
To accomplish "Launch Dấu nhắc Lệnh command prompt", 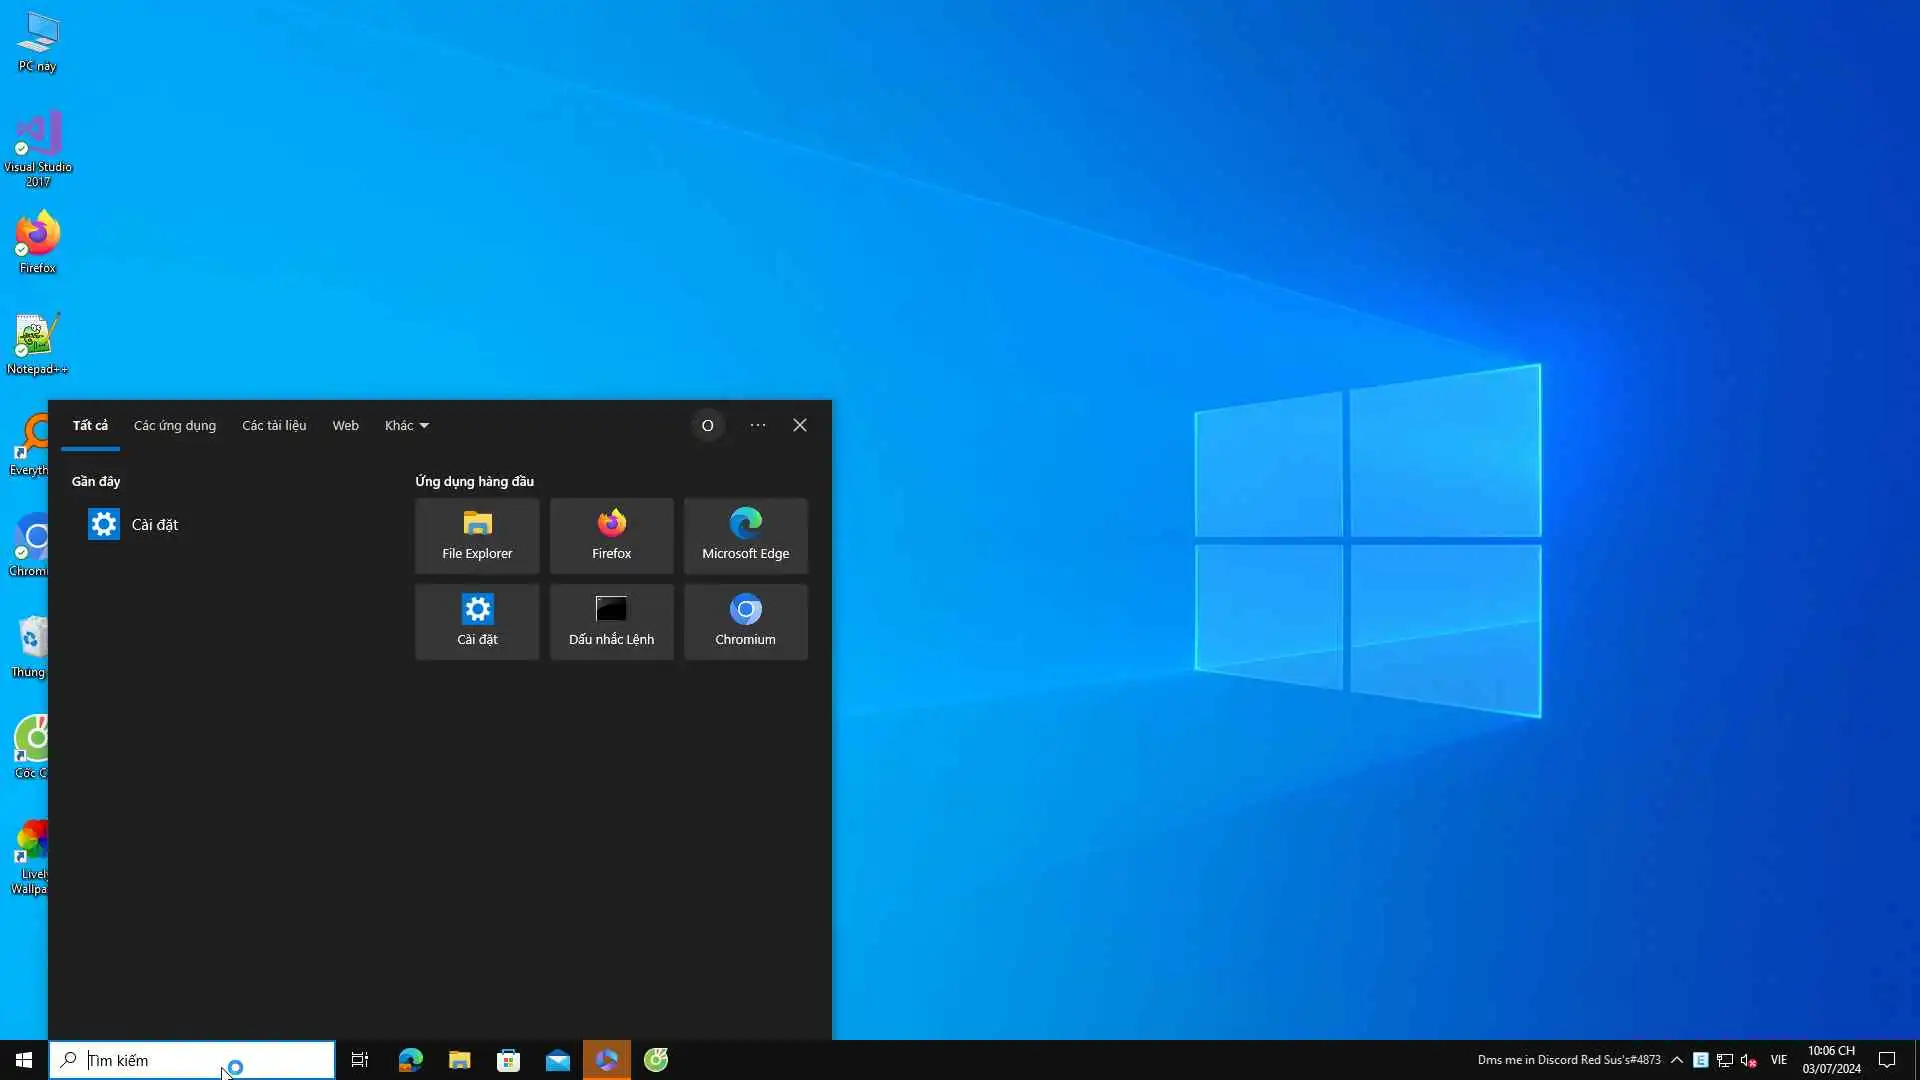I will pyautogui.click(x=611, y=621).
